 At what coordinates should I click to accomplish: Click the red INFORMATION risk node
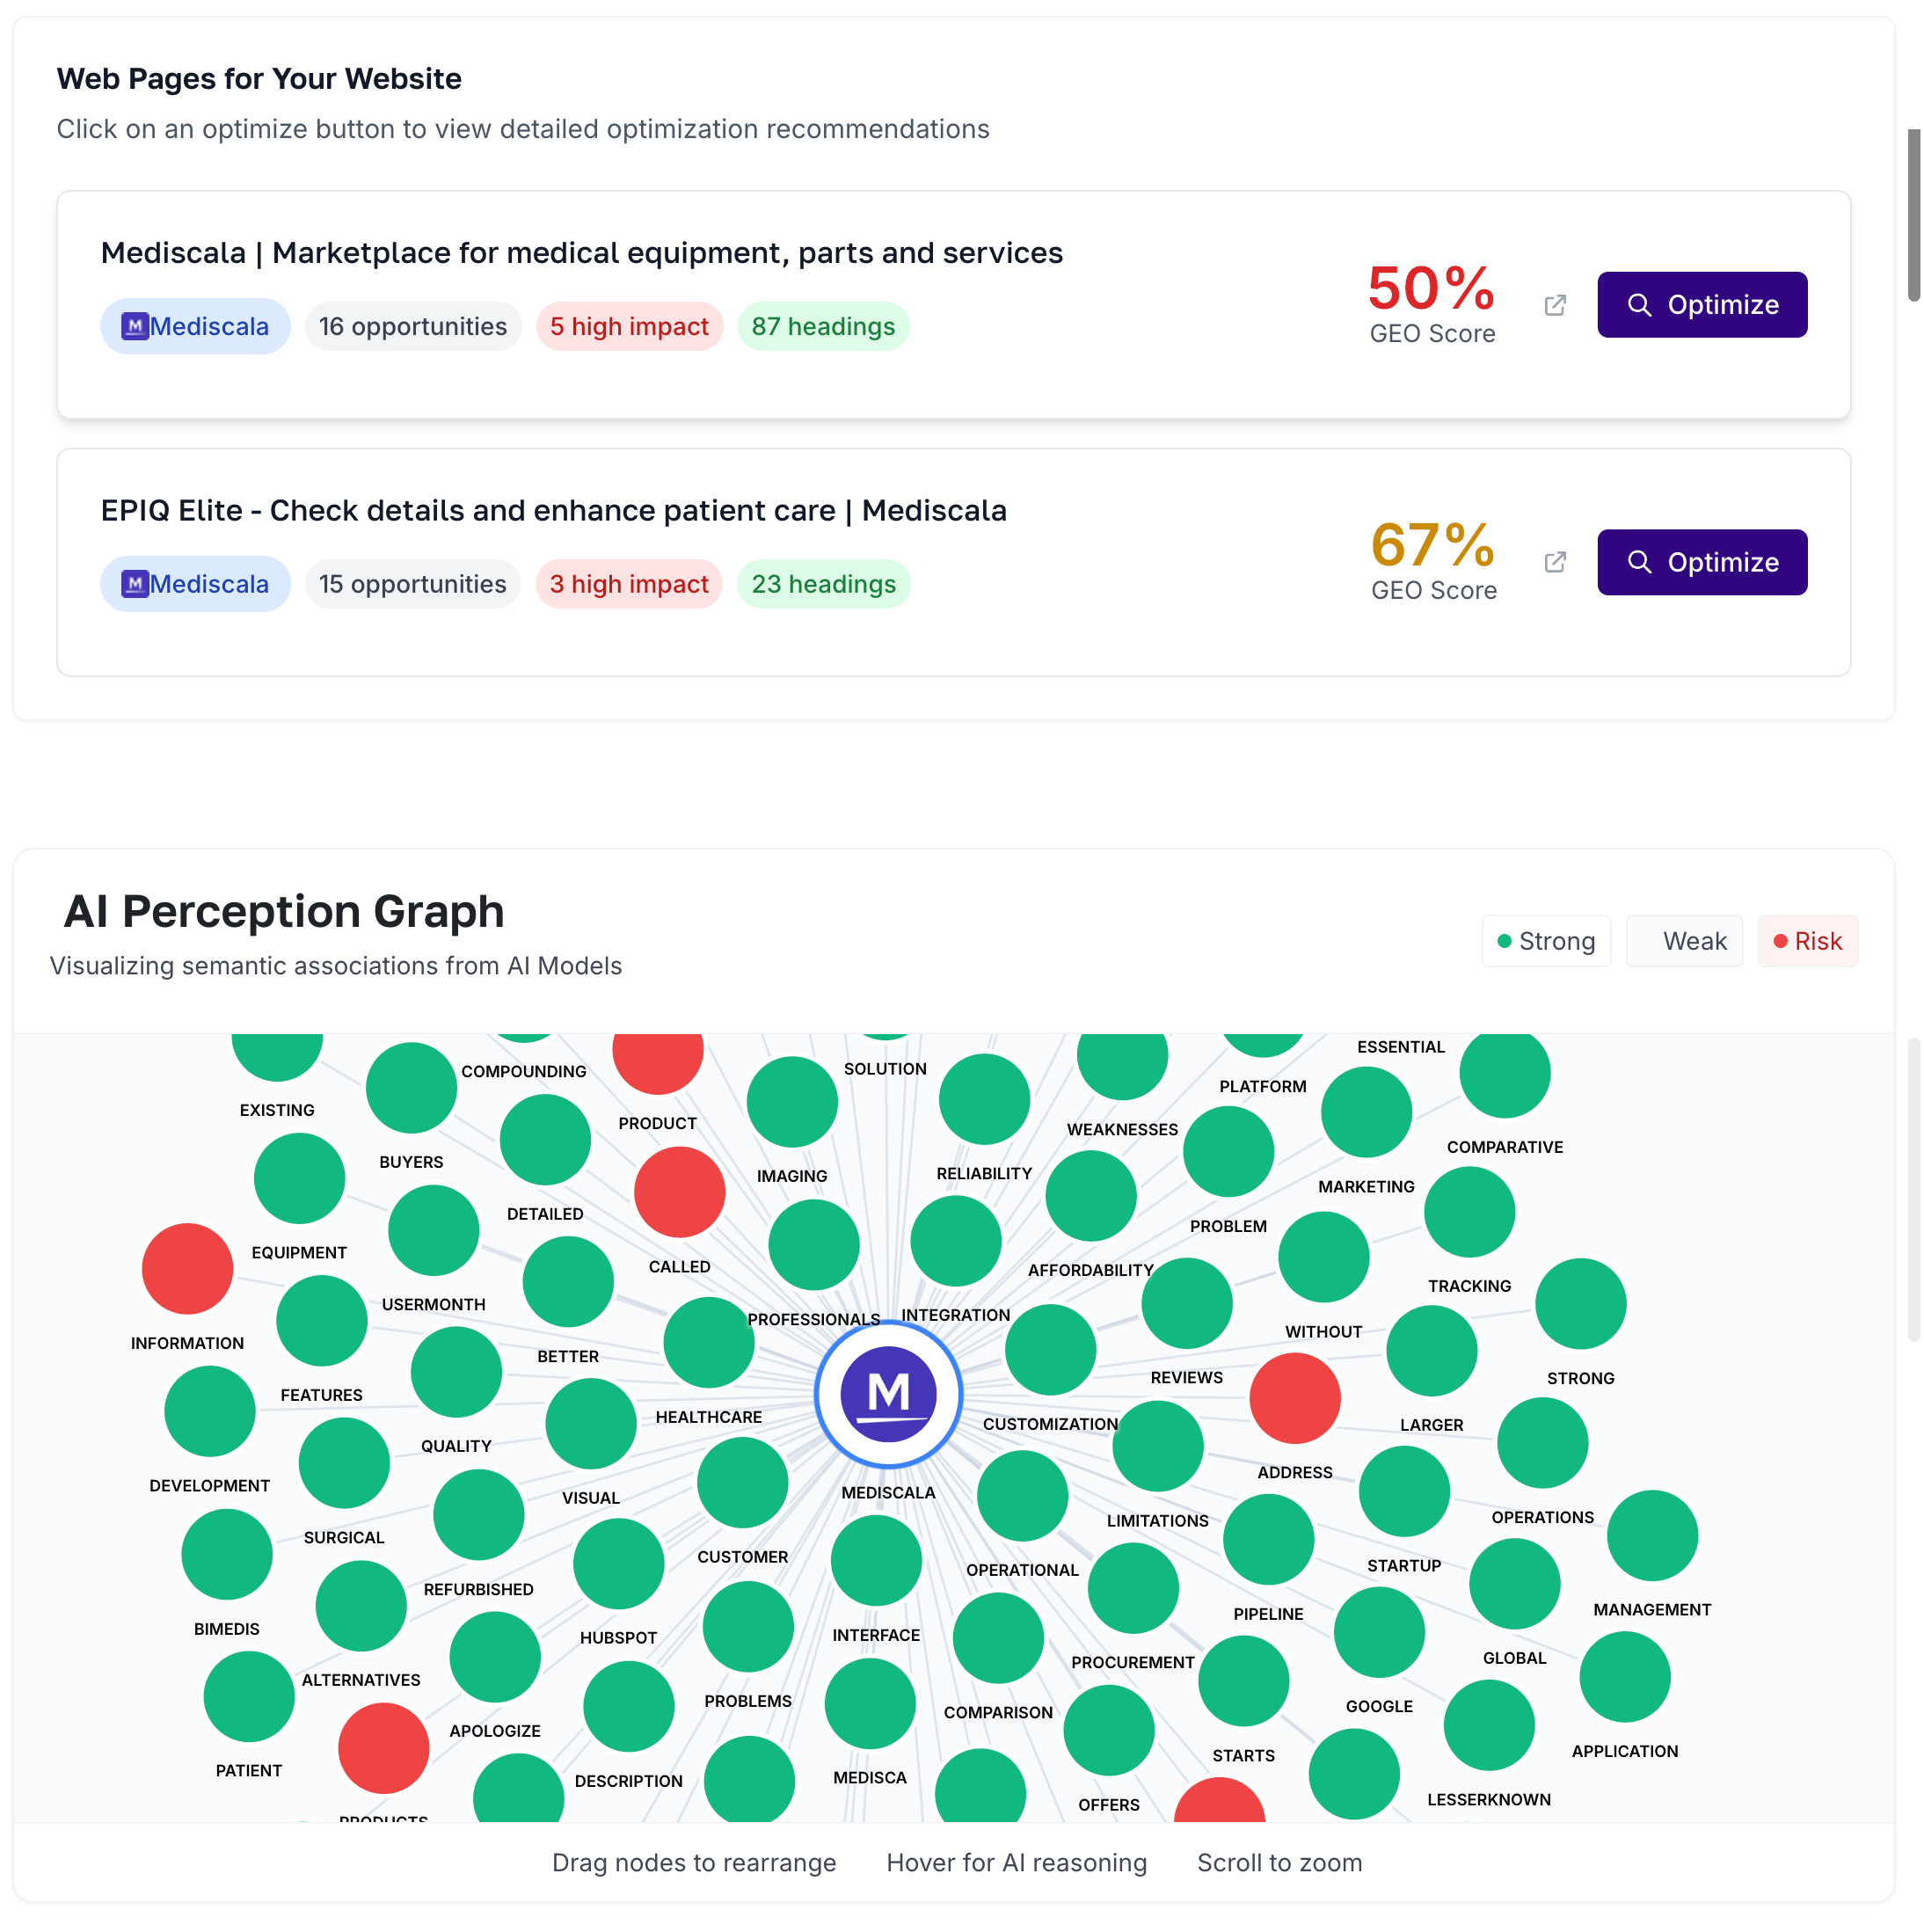tap(187, 1268)
